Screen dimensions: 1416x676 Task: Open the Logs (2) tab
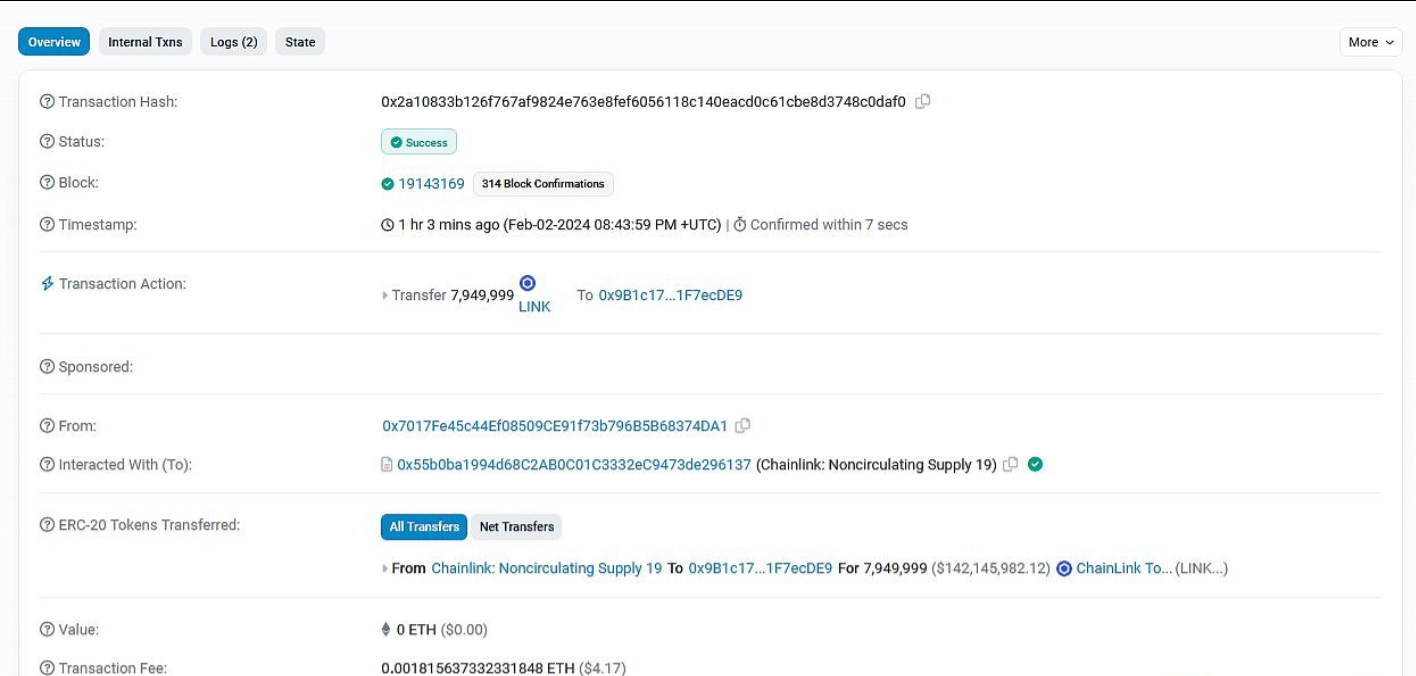pyautogui.click(x=234, y=42)
